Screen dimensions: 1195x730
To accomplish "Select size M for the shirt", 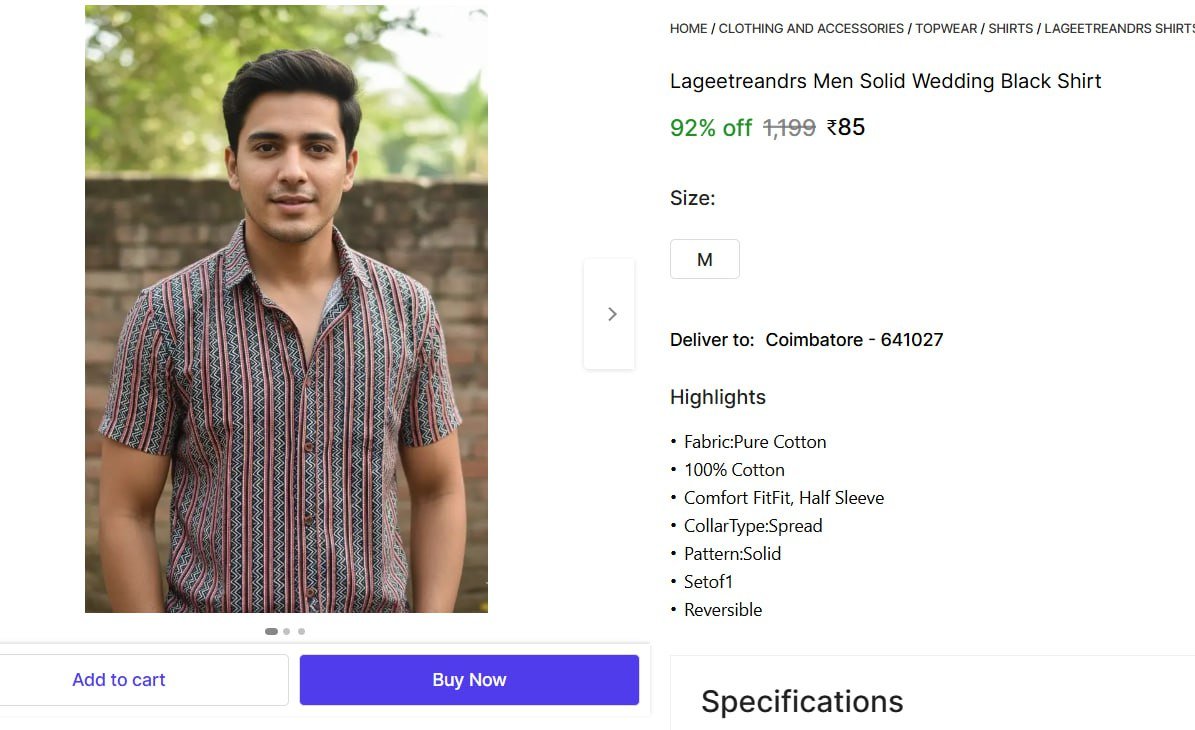I will 704,258.
